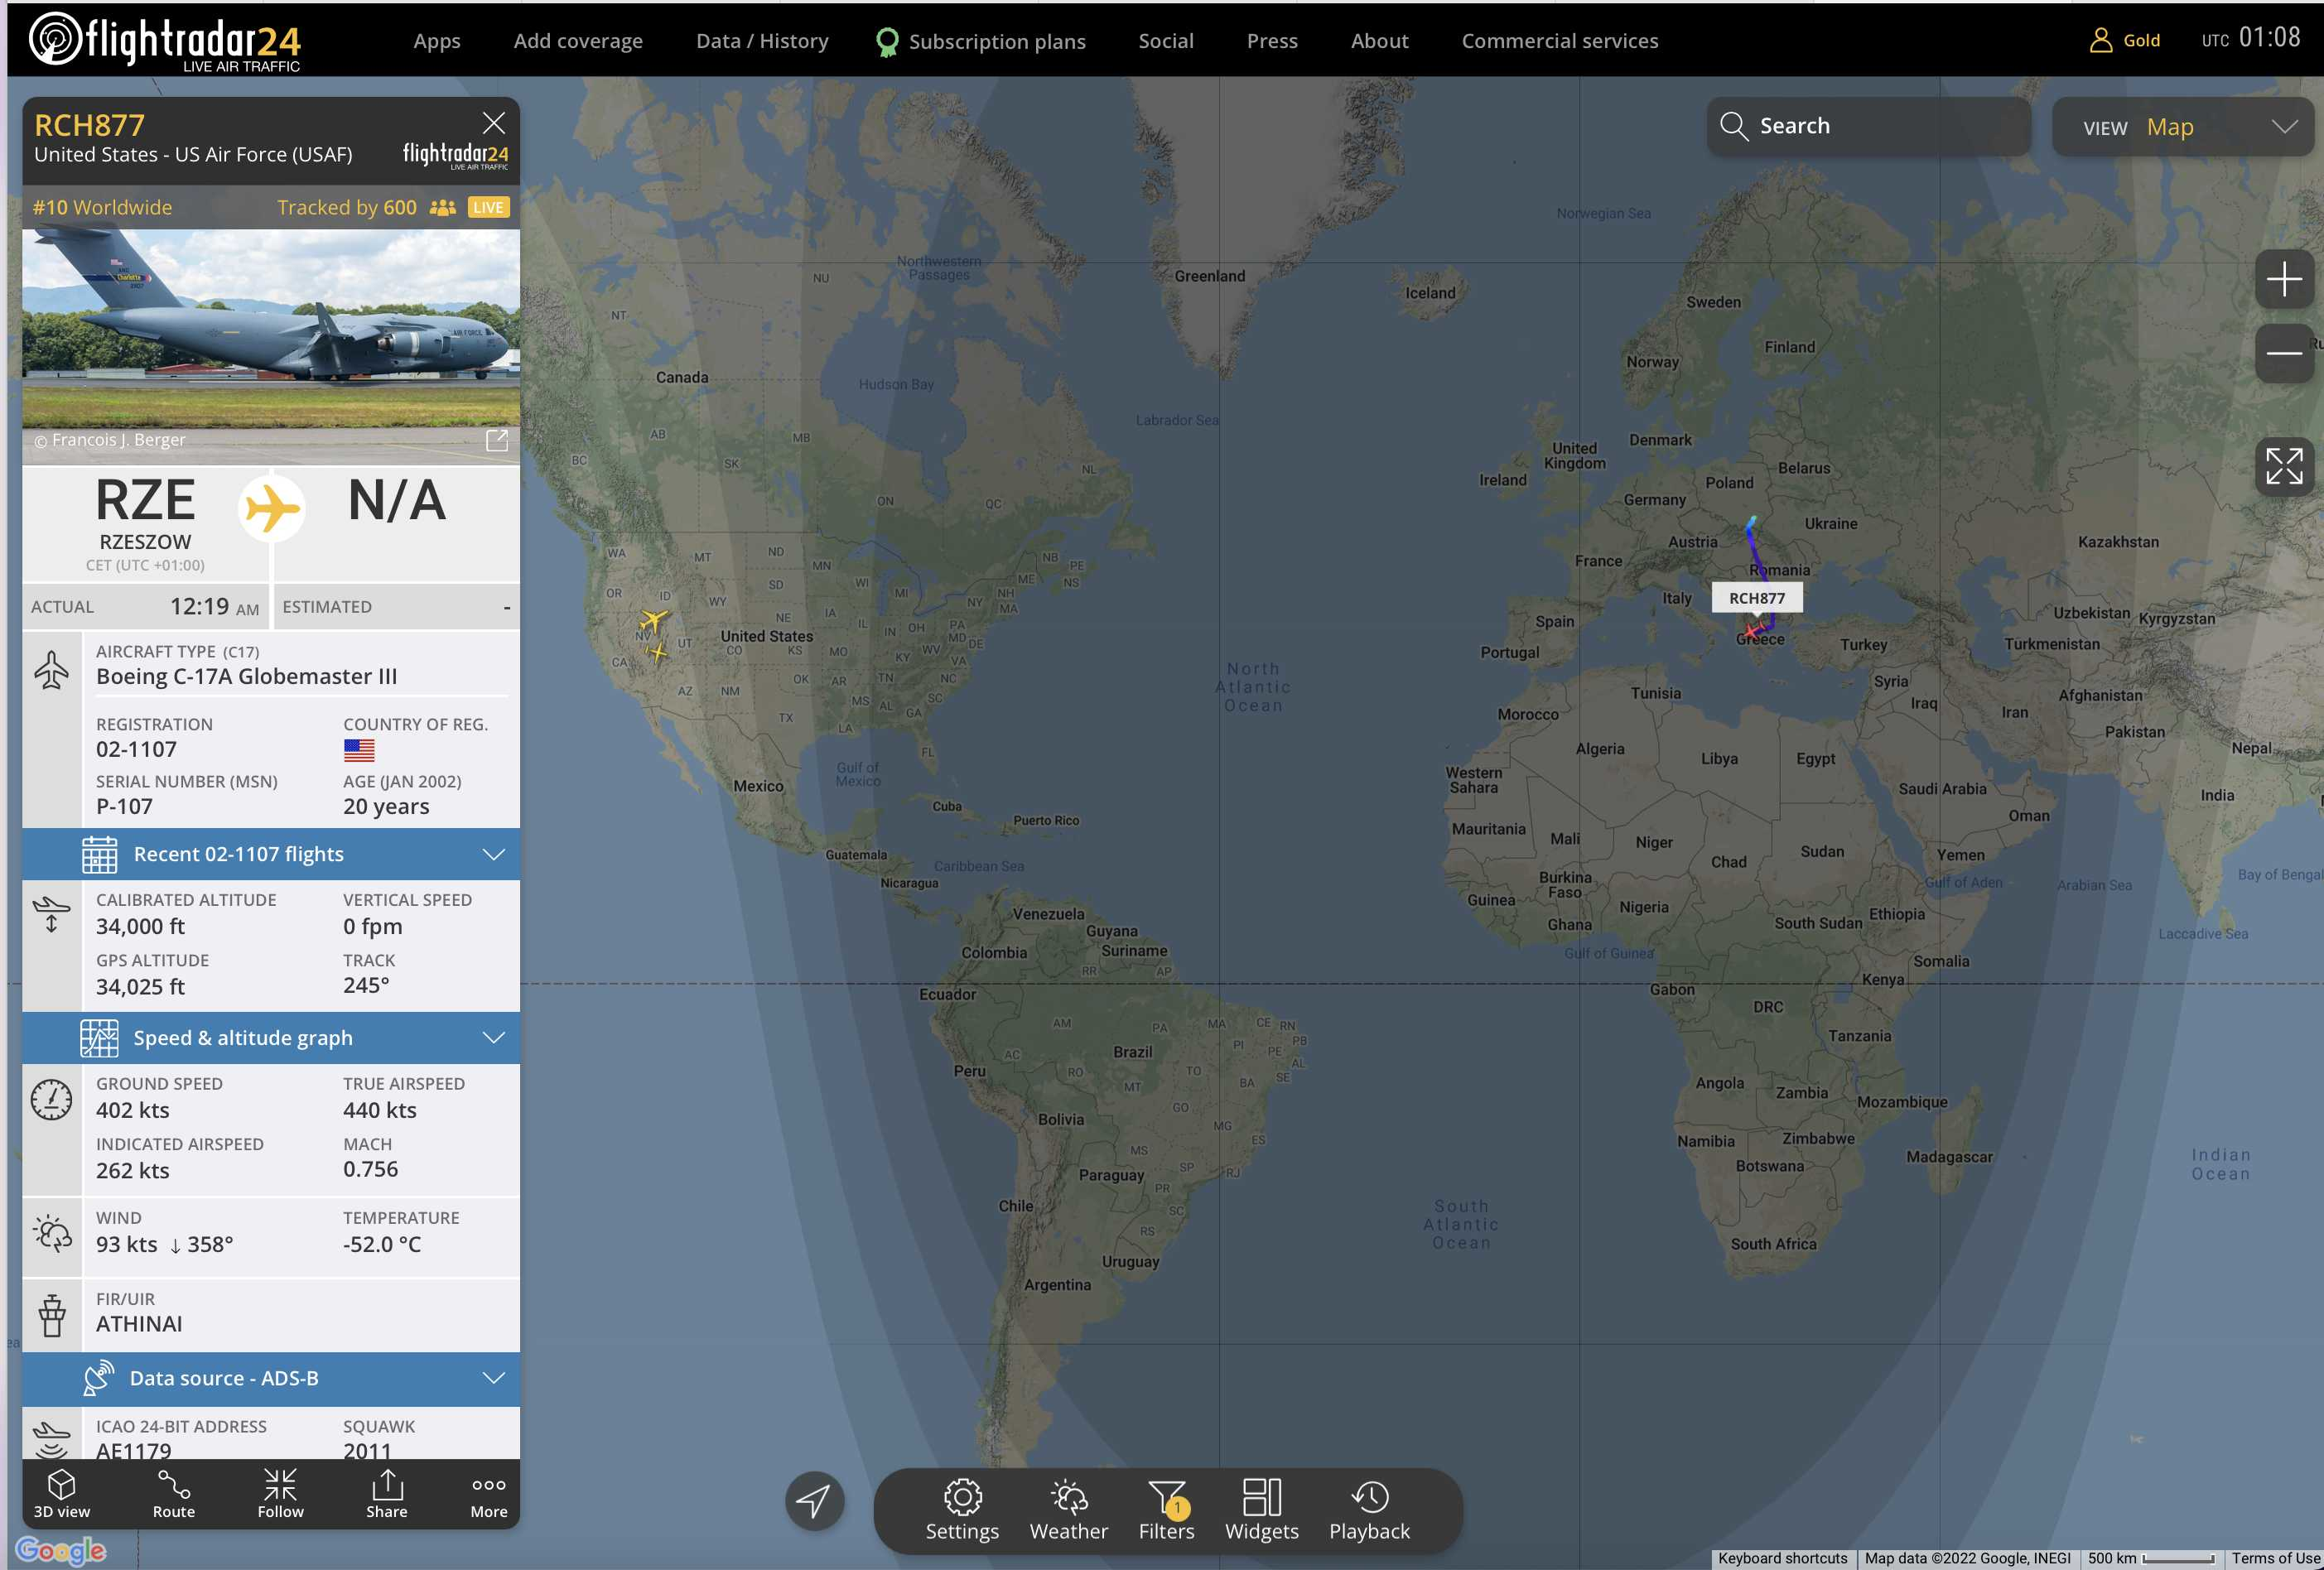The height and width of the screenshot is (1570, 2324).
Task: Click the photo credit Francois J. Berger
Action: 110,440
